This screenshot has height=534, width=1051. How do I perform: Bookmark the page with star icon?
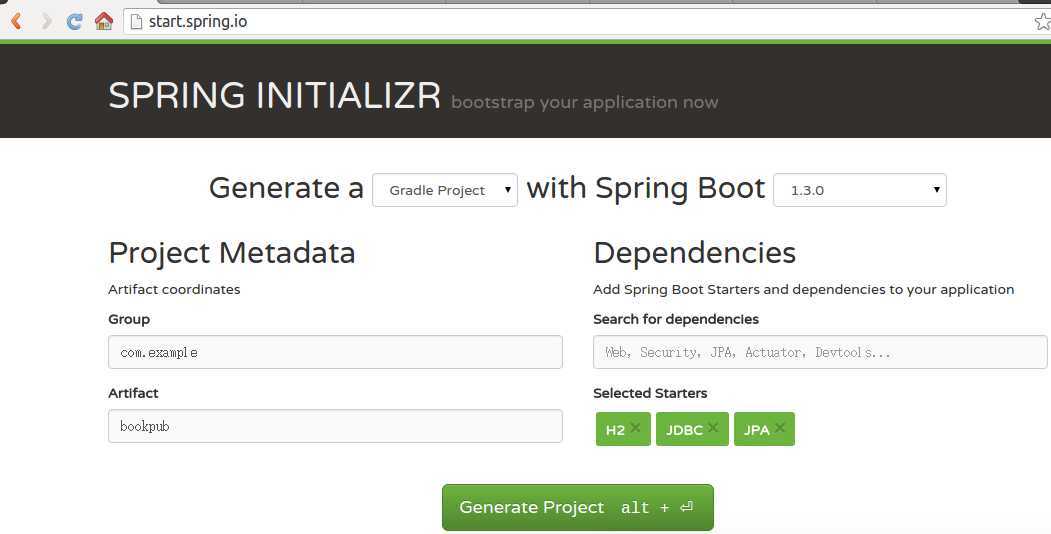1042,21
